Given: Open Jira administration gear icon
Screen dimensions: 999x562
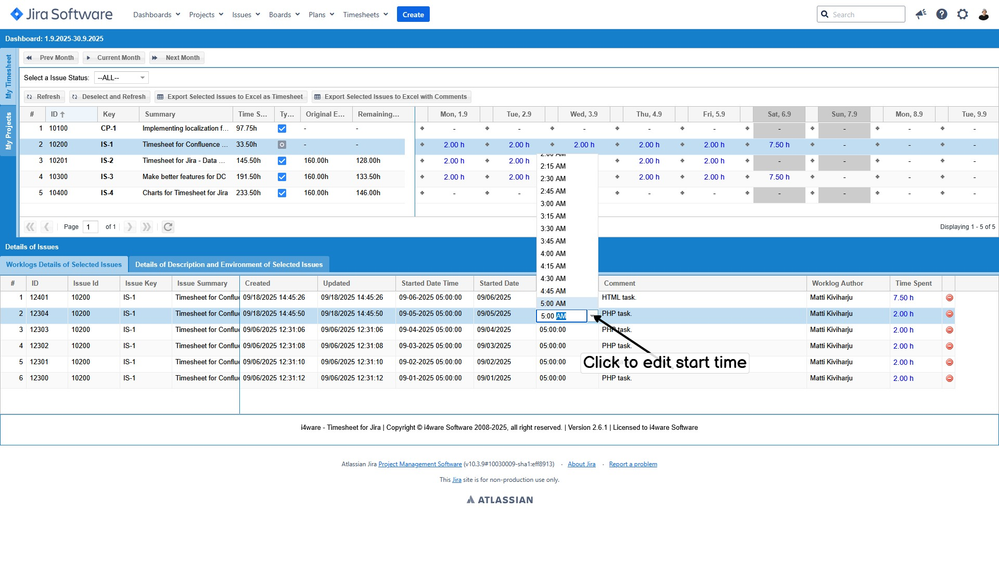Looking at the screenshot, I should tap(962, 14).
